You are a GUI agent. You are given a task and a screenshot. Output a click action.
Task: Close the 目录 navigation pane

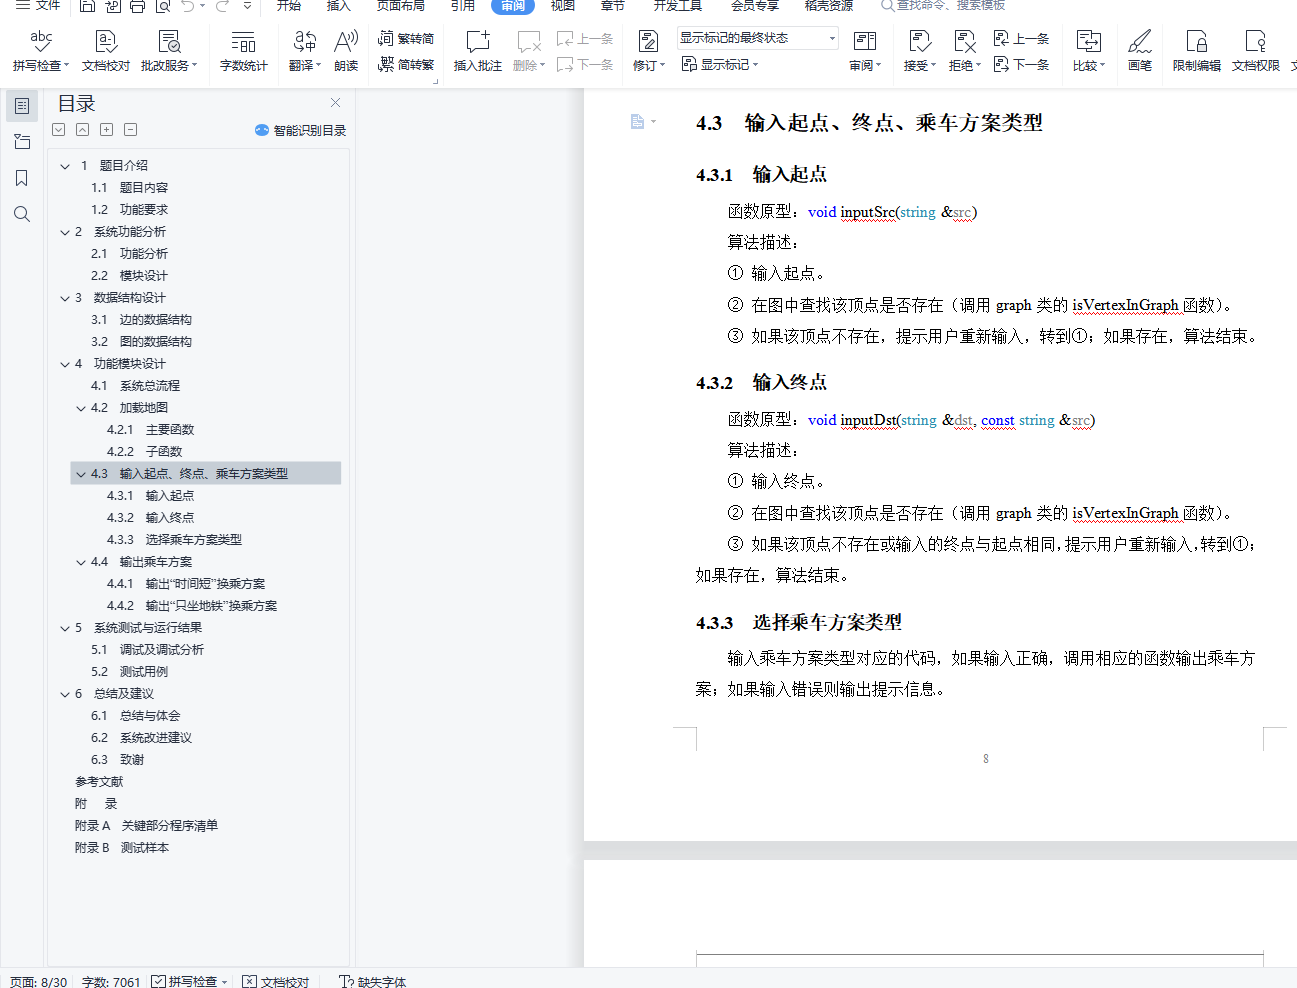tap(336, 102)
